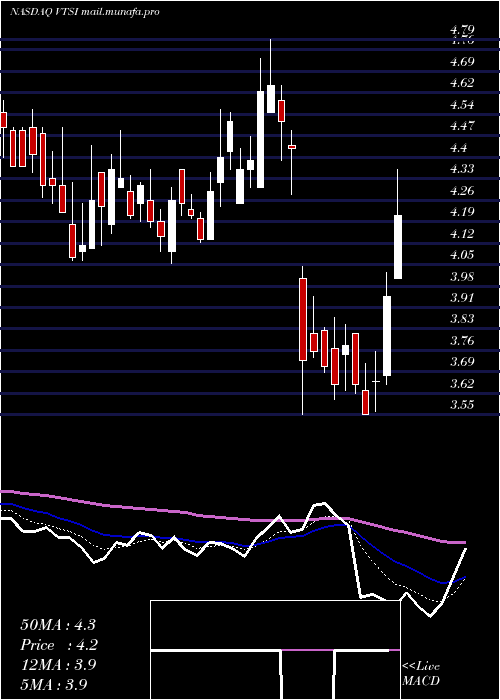Click the Price : 4.2 readout

59,645
